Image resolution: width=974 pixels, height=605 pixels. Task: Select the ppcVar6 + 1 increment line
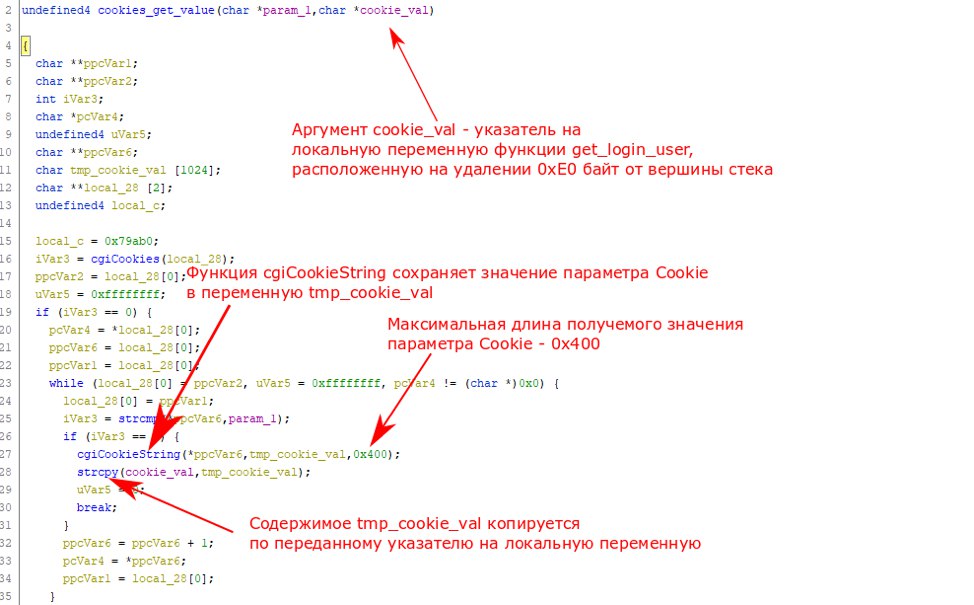tap(139, 543)
